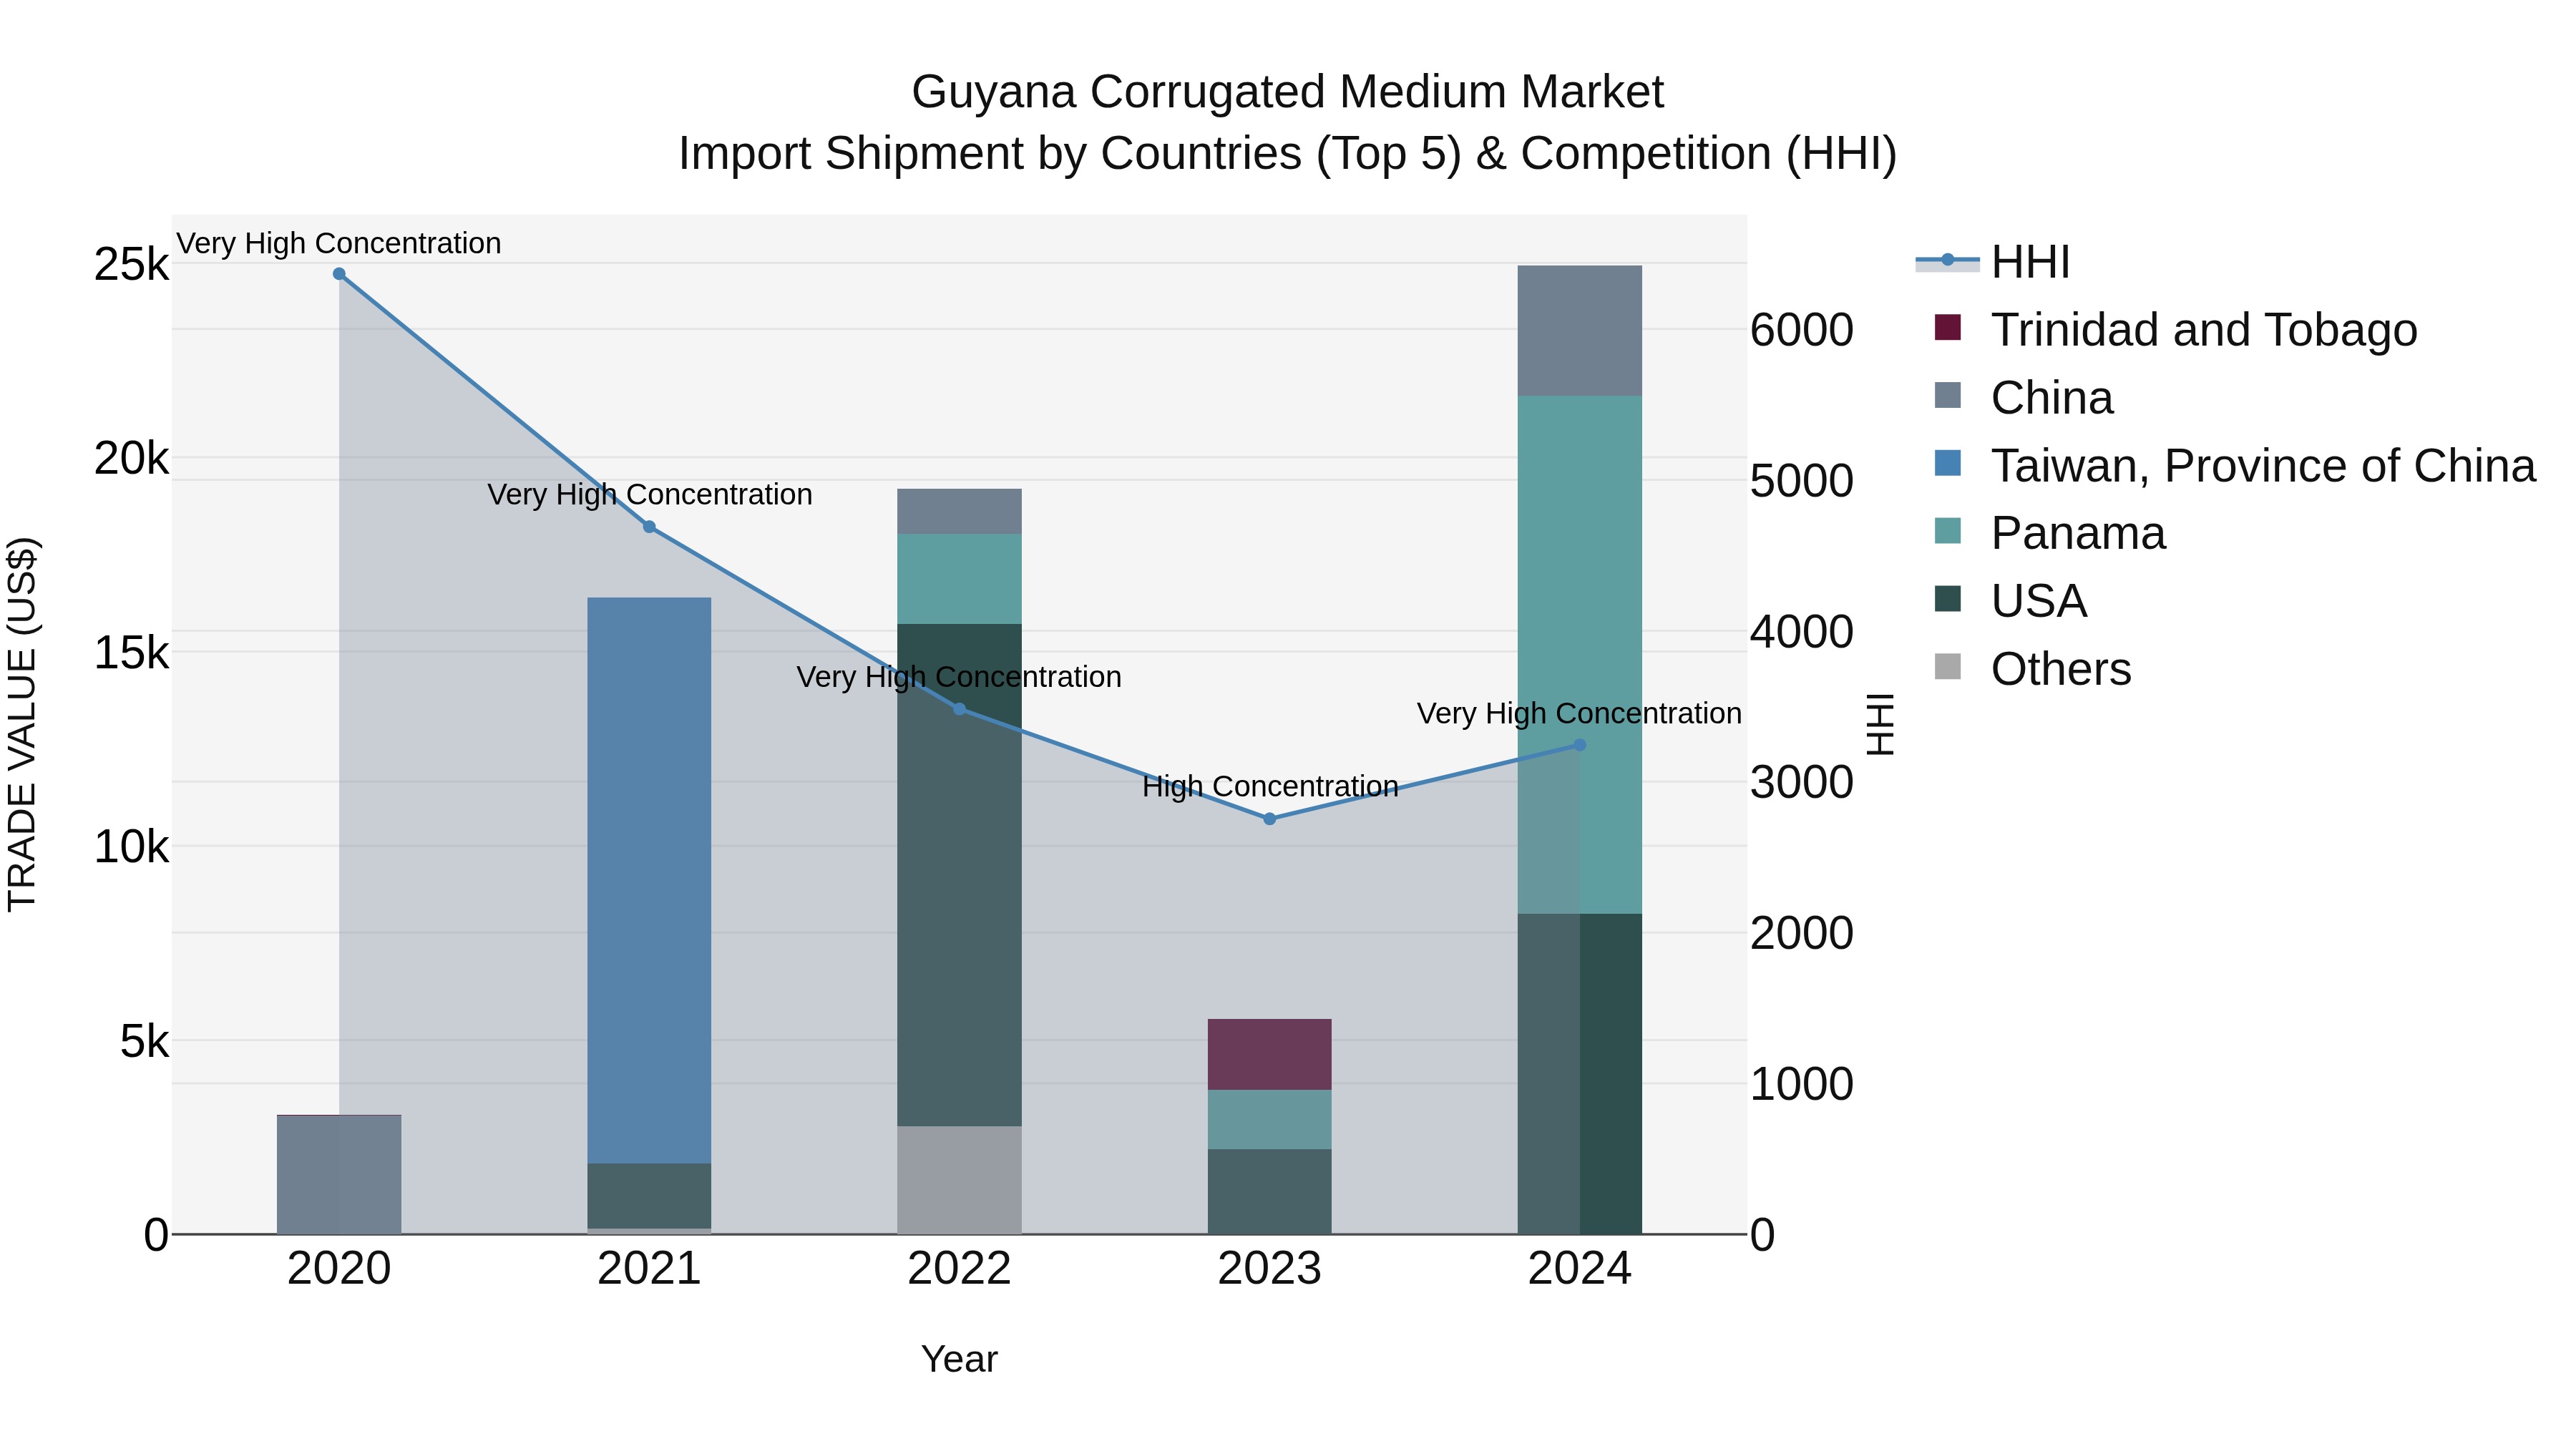Viewport: 2576px width, 1449px height.
Task: Toggle the USA legend label
Action: click(2039, 601)
